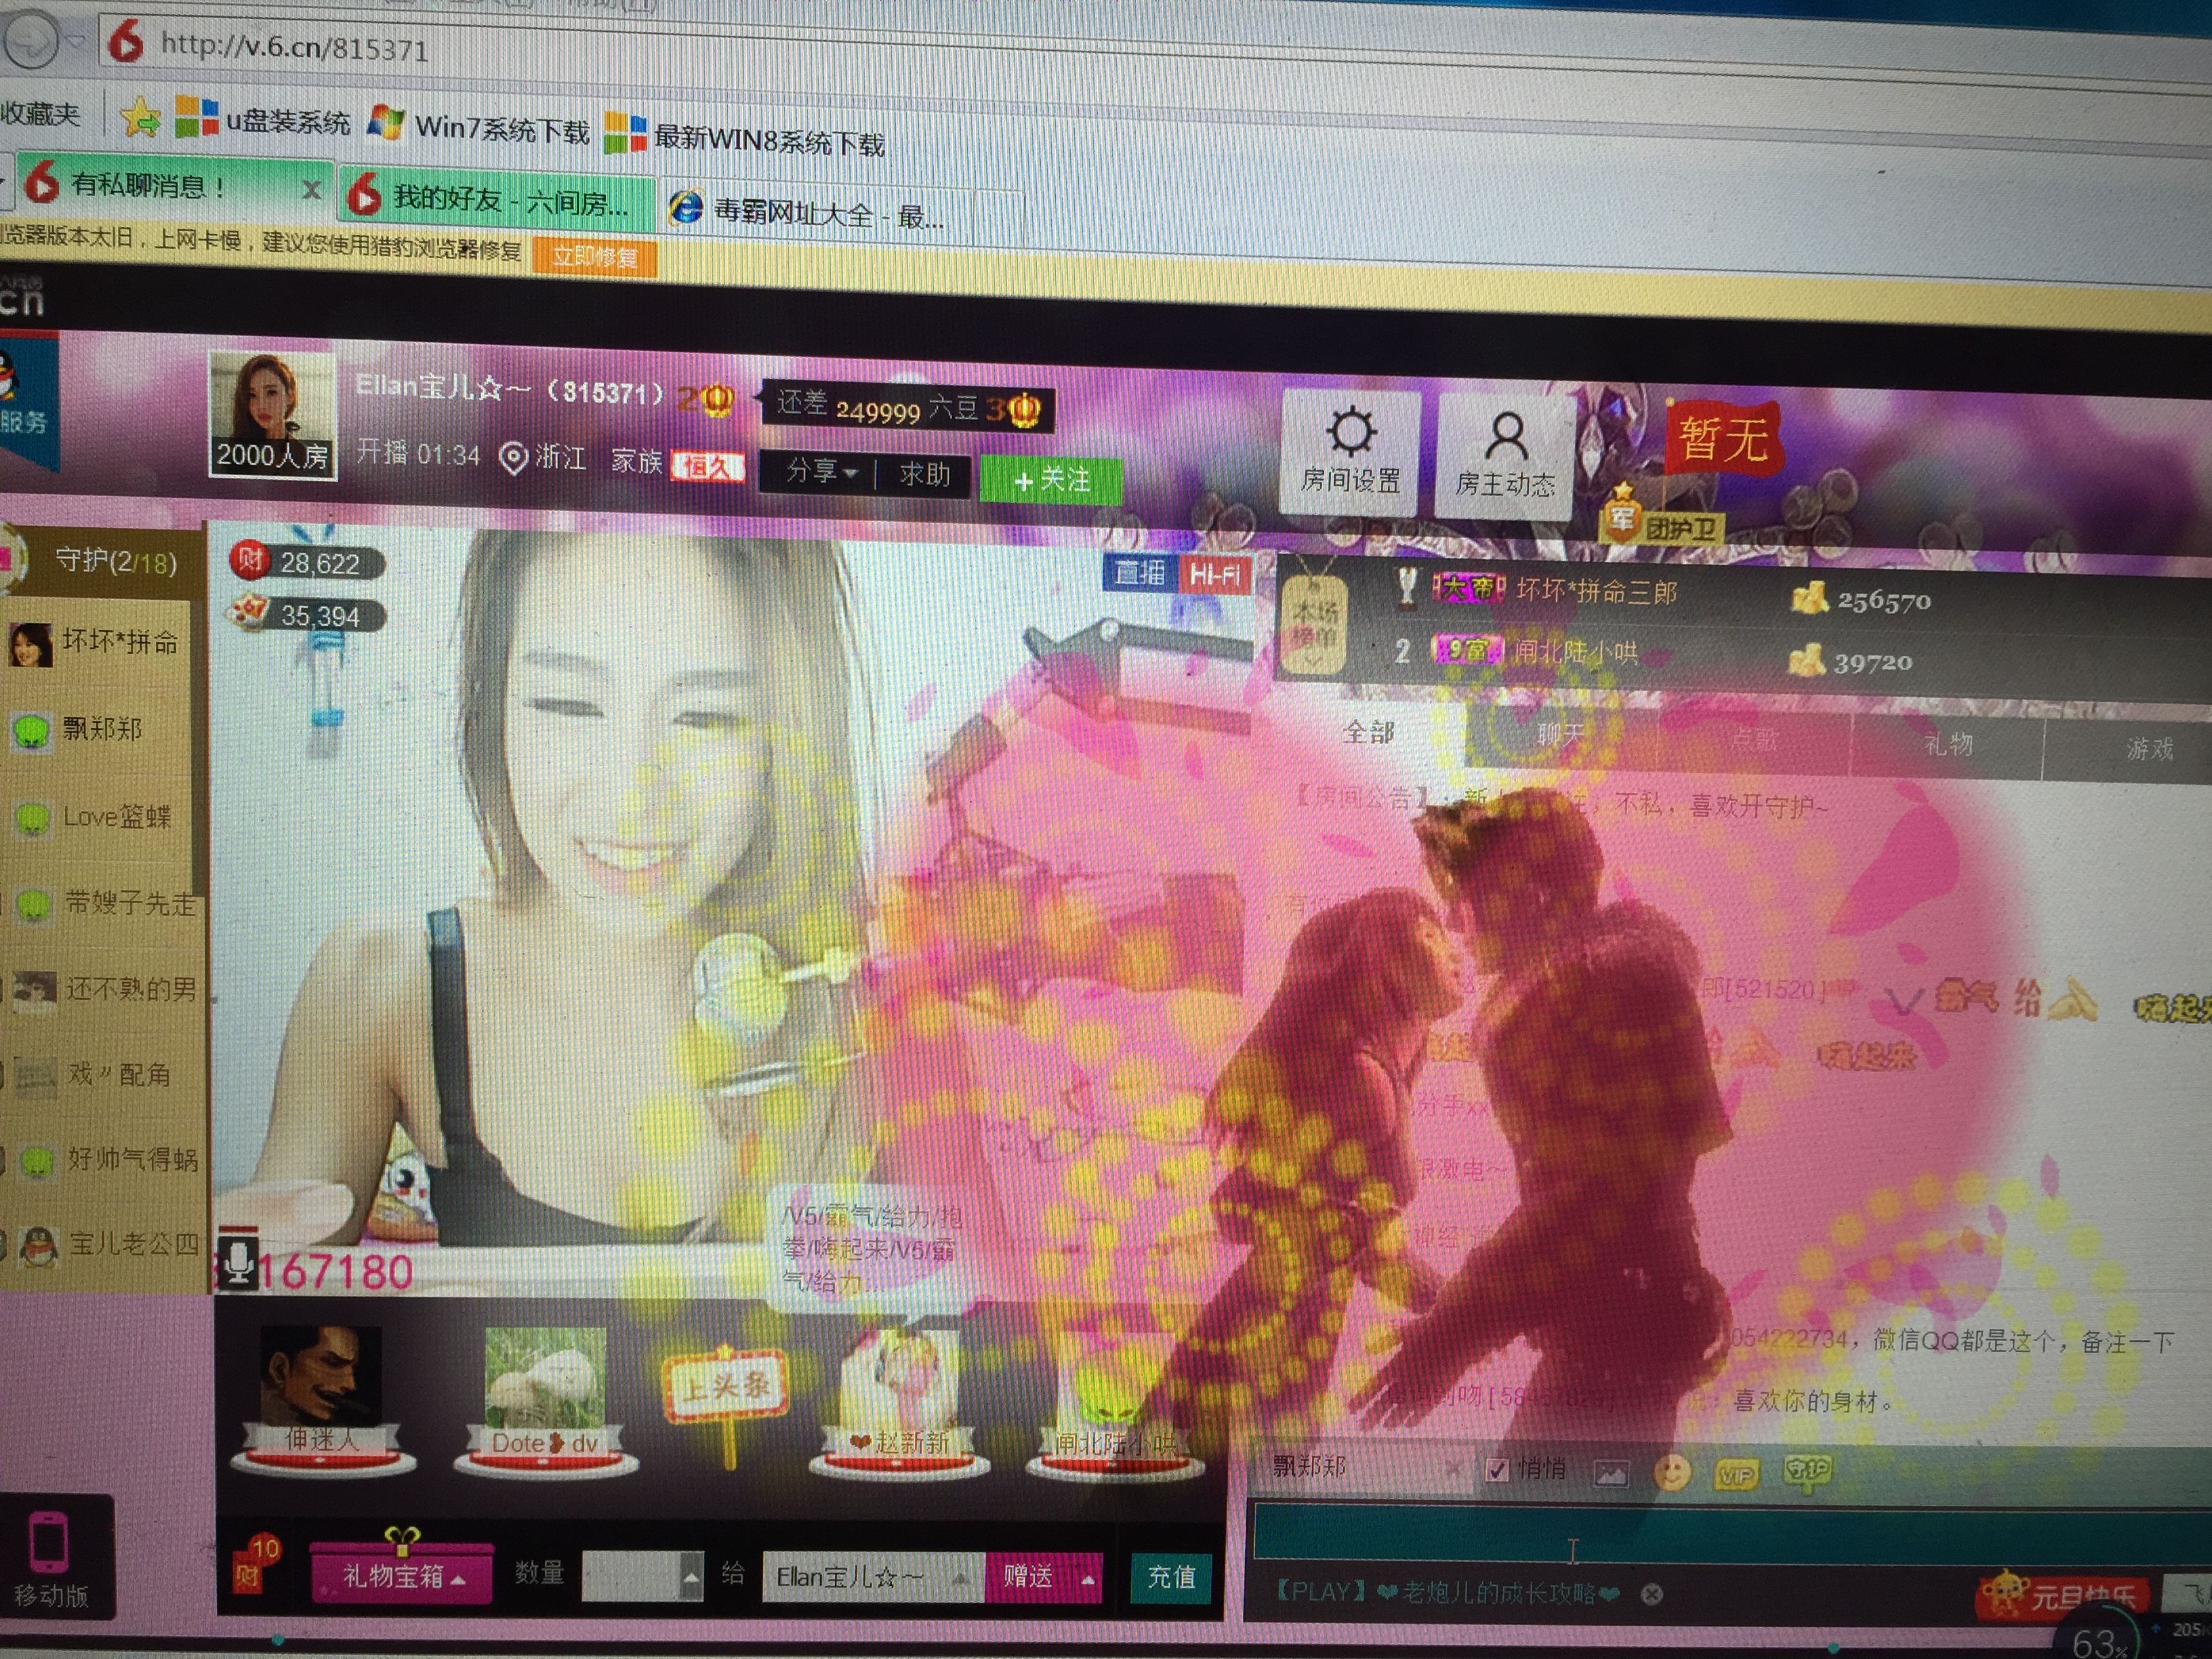Click the image upload icon in chat
This screenshot has height=1659, width=2212.
[1611, 1472]
